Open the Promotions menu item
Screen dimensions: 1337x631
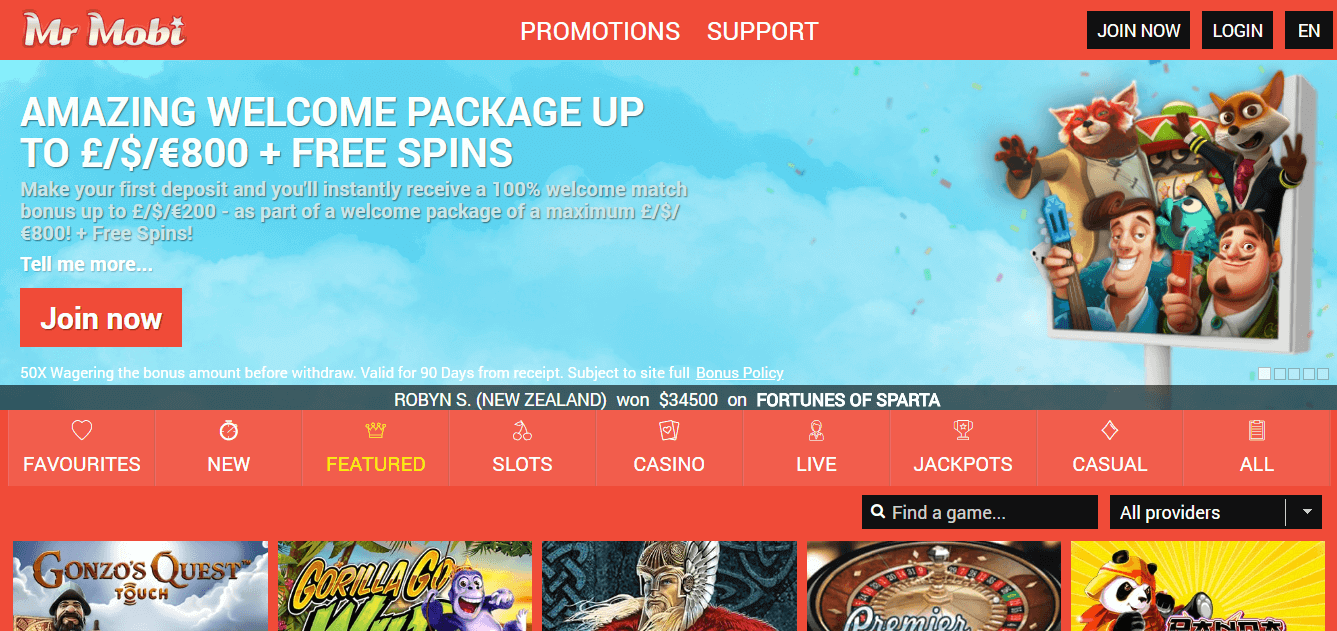pos(600,31)
